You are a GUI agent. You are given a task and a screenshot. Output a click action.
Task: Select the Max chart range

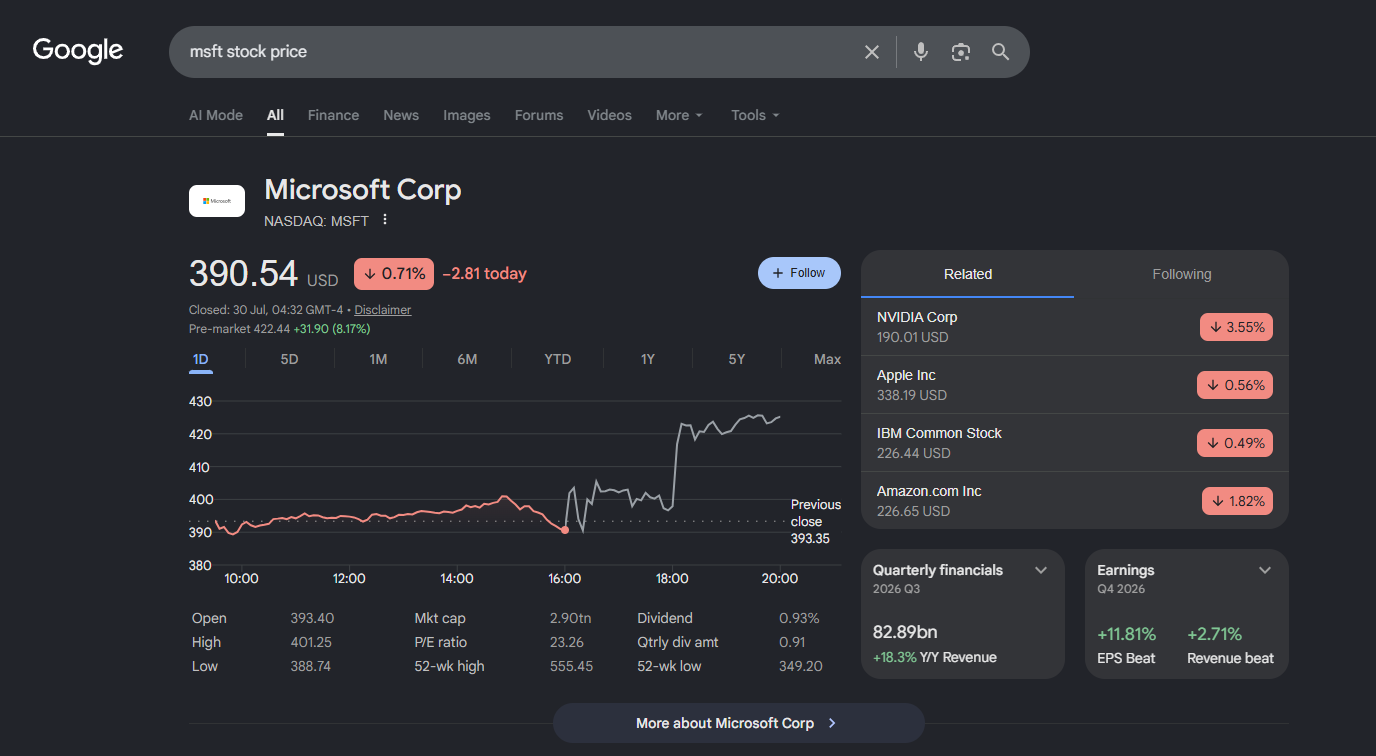(x=827, y=359)
